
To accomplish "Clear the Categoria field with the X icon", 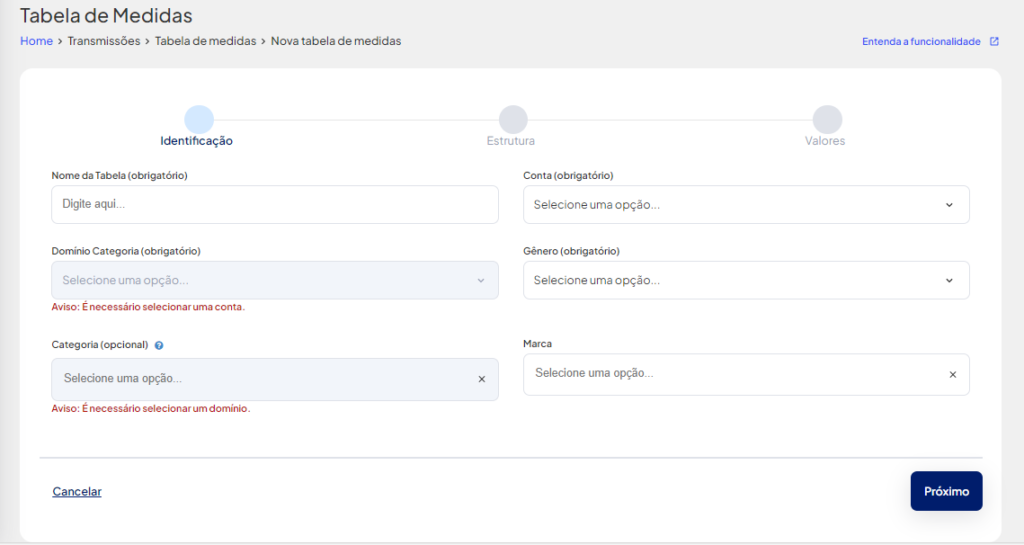I will pyautogui.click(x=482, y=379).
